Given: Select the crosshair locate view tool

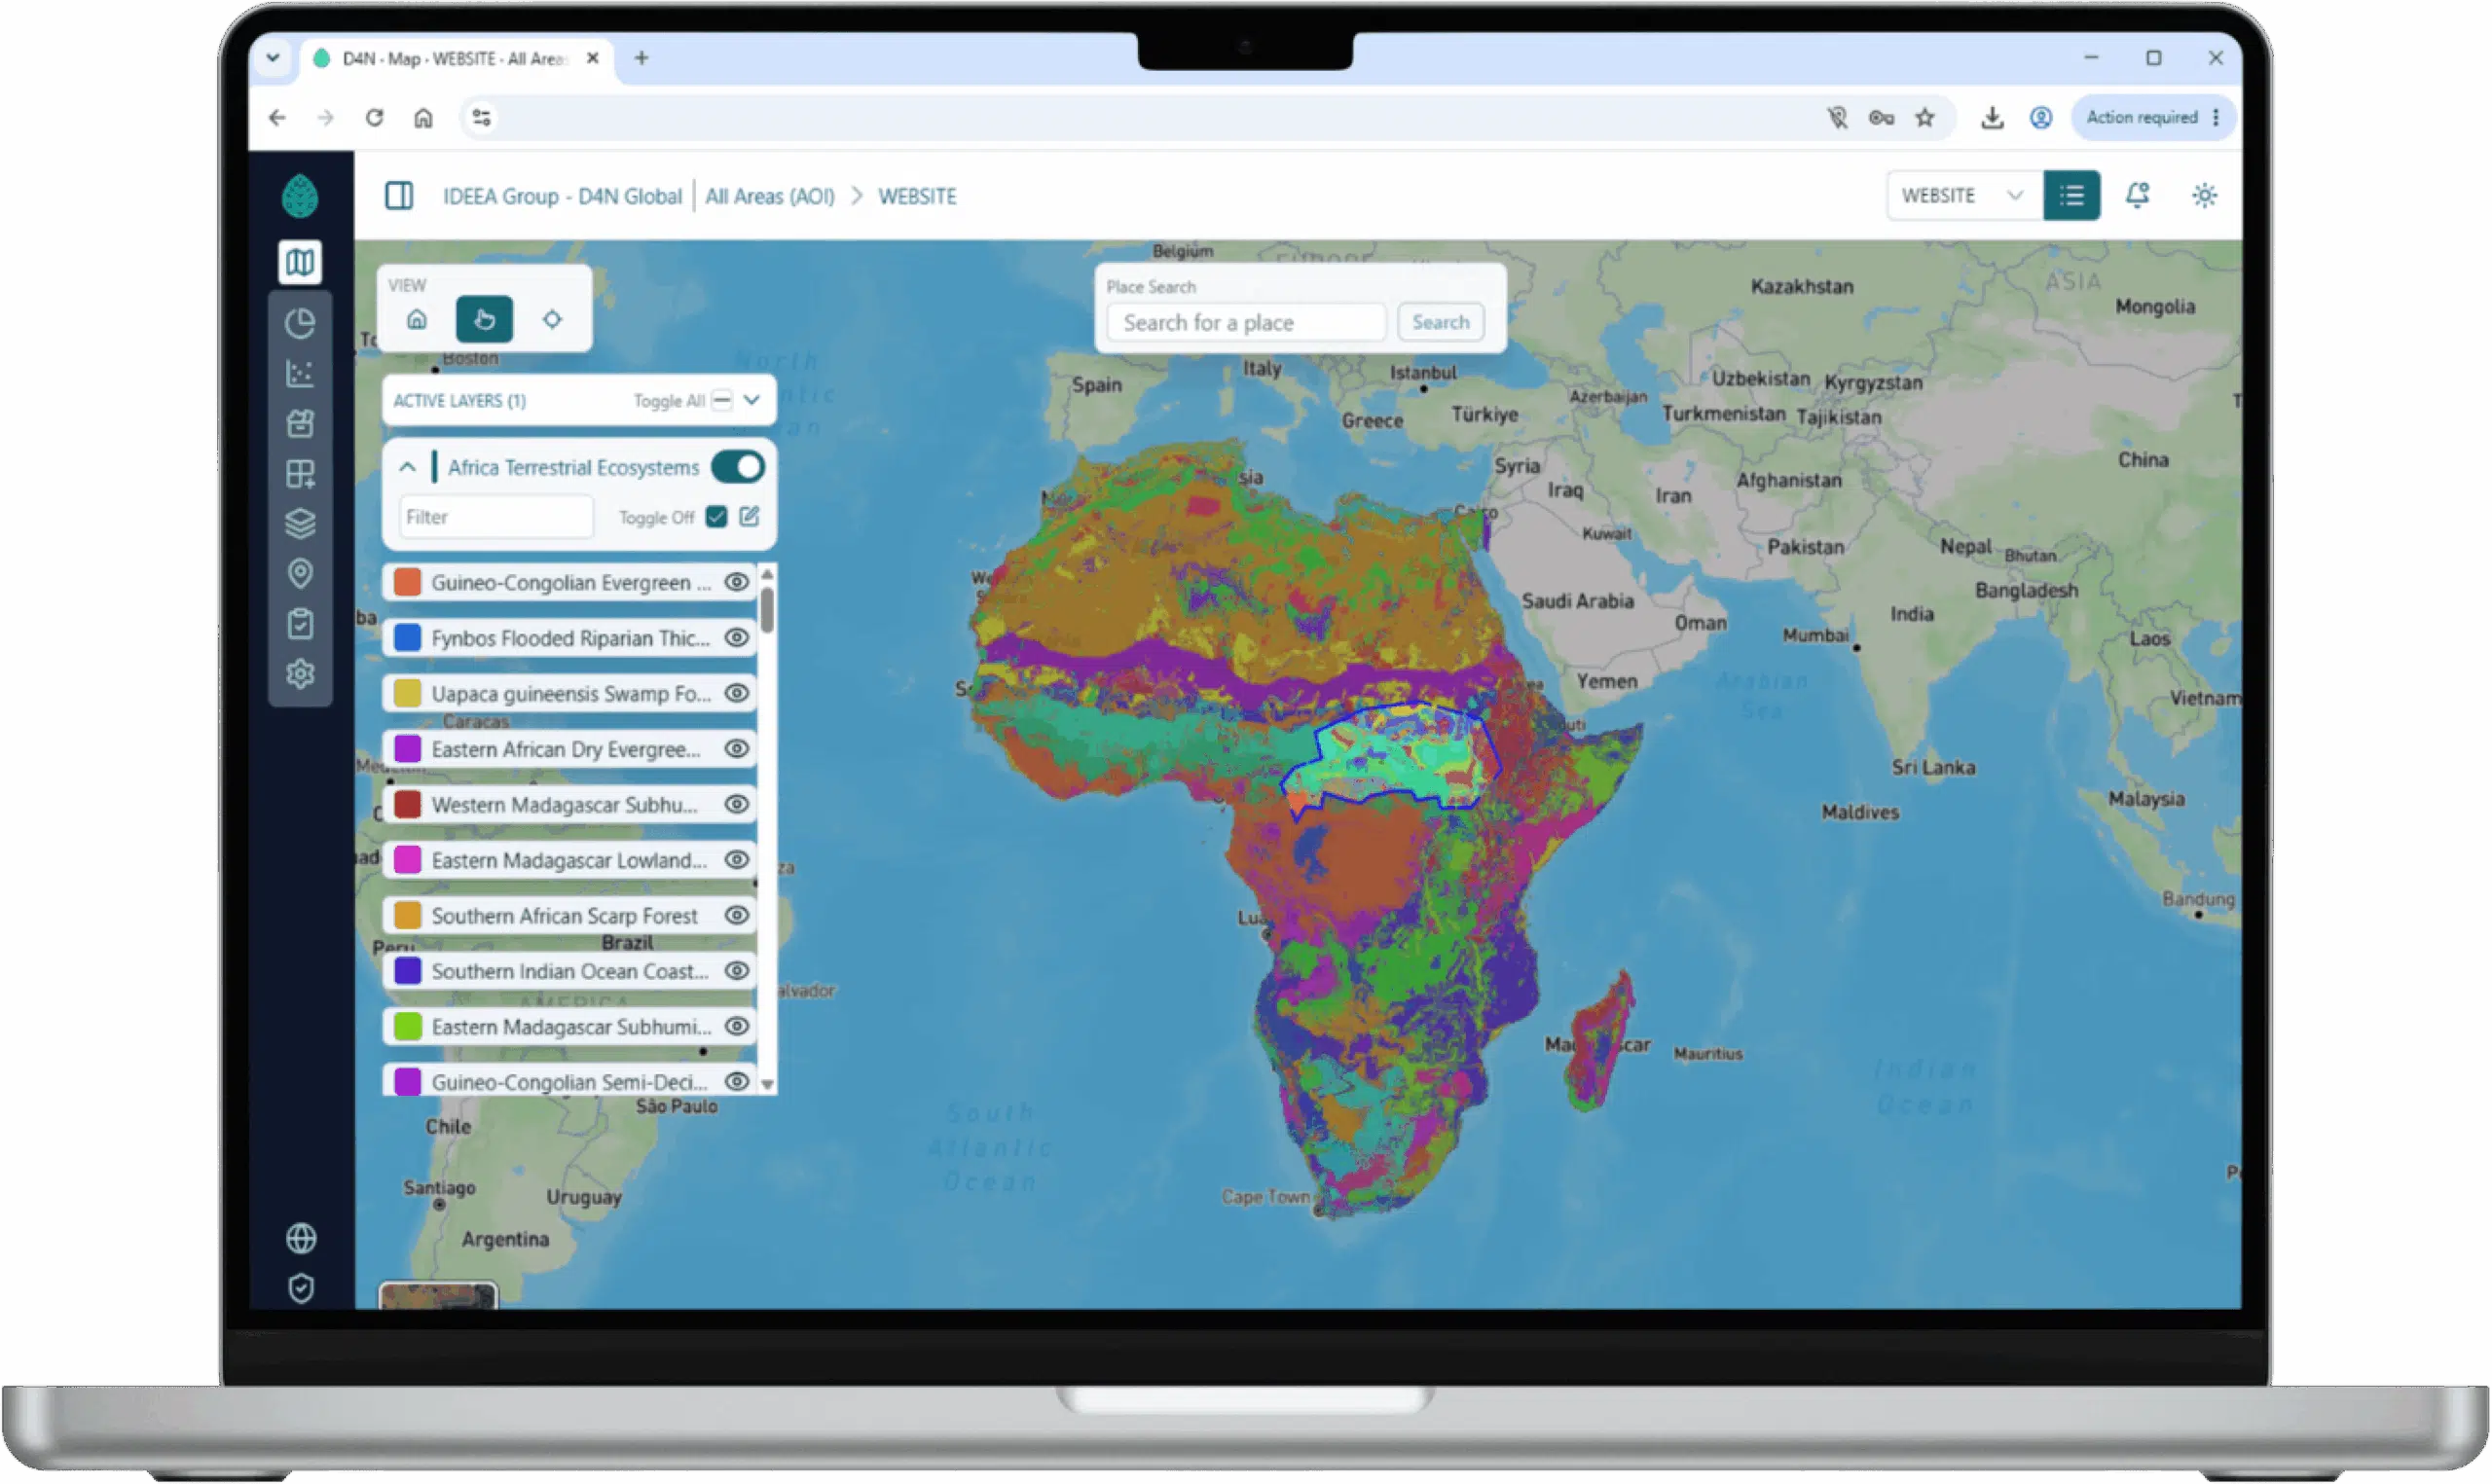Looking at the screenshot, I should pos(553,320).
